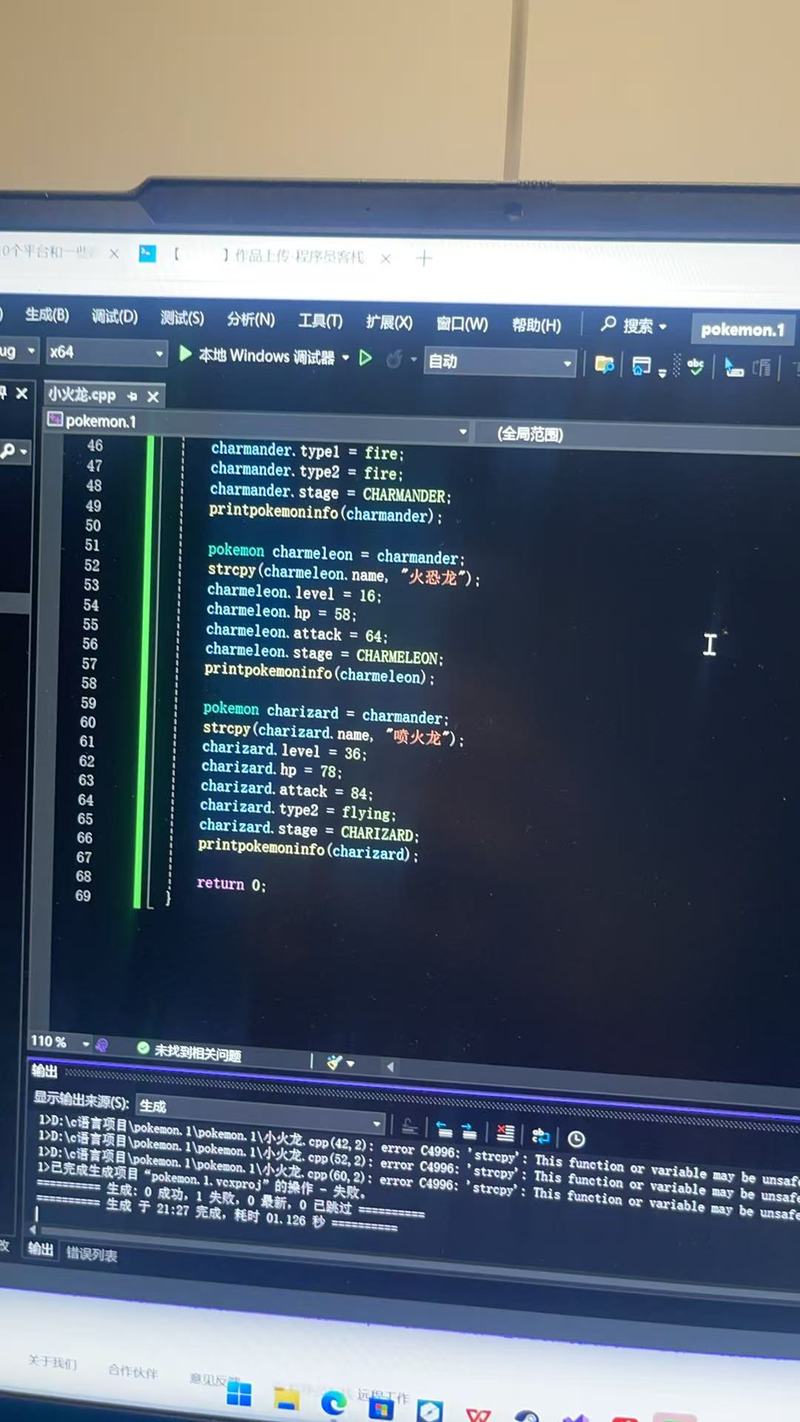Close the 作品上传 browser tab
Image resolution: width=800 pixels, height=1422 pixels.
(x=385, y=258)
